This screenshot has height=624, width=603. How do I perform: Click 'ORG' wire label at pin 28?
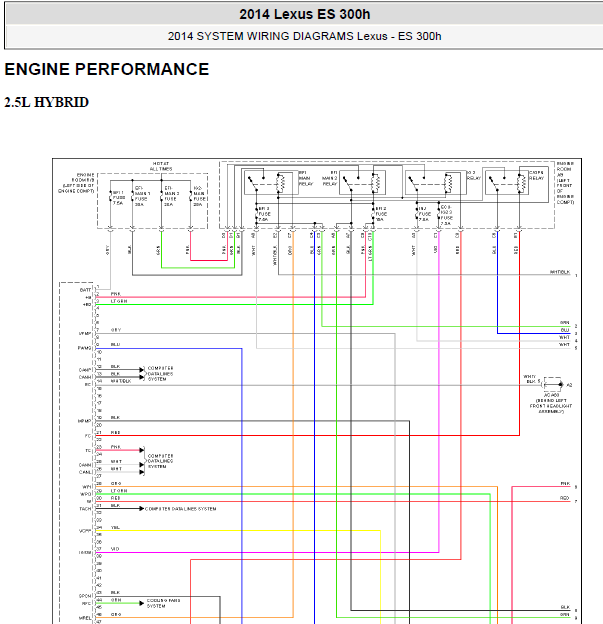click(116, 483)
